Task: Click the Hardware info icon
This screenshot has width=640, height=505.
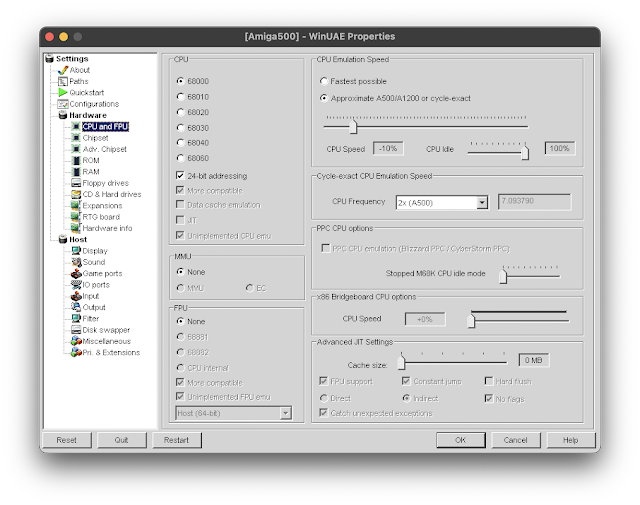Action: [76, 228]
